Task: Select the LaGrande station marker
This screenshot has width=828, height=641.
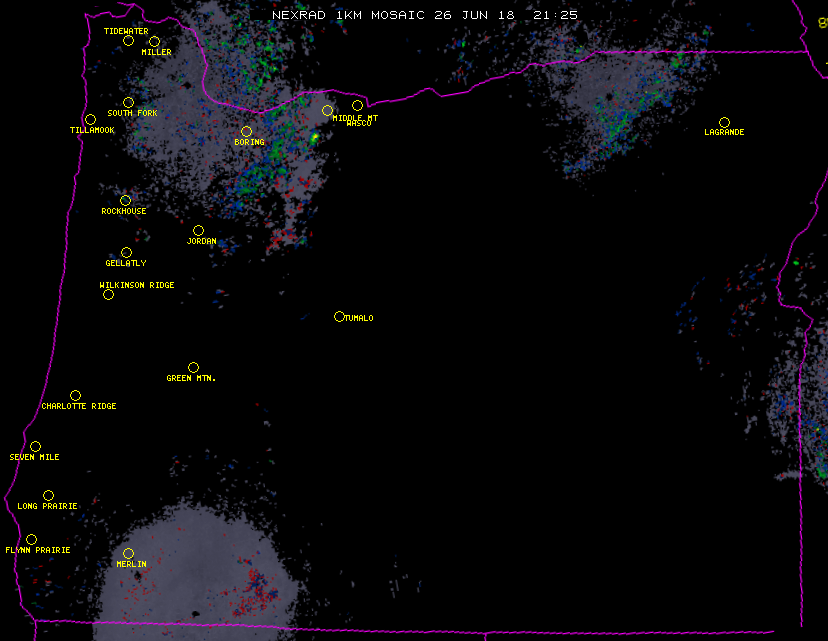Action: 724,123
